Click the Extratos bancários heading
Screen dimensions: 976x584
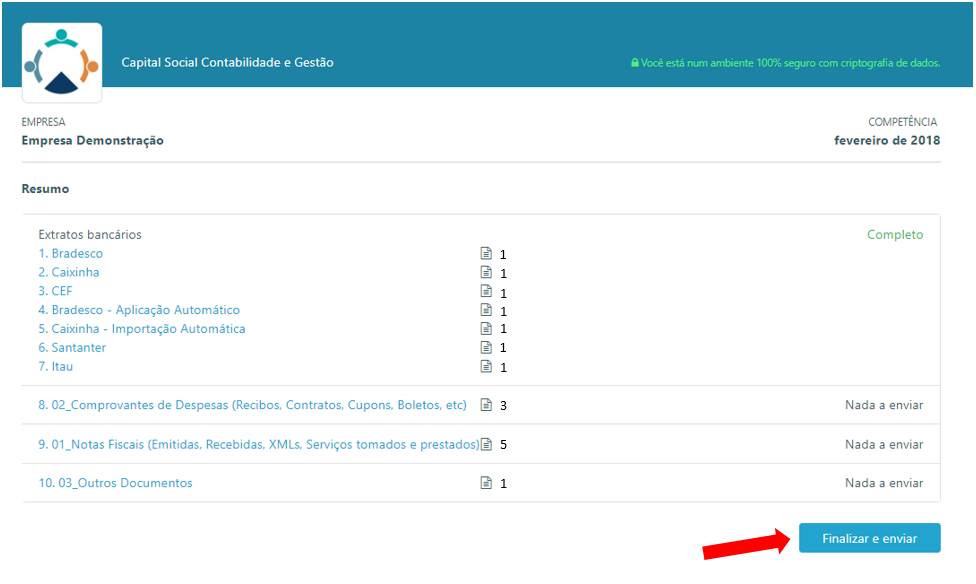pos(90,235)
